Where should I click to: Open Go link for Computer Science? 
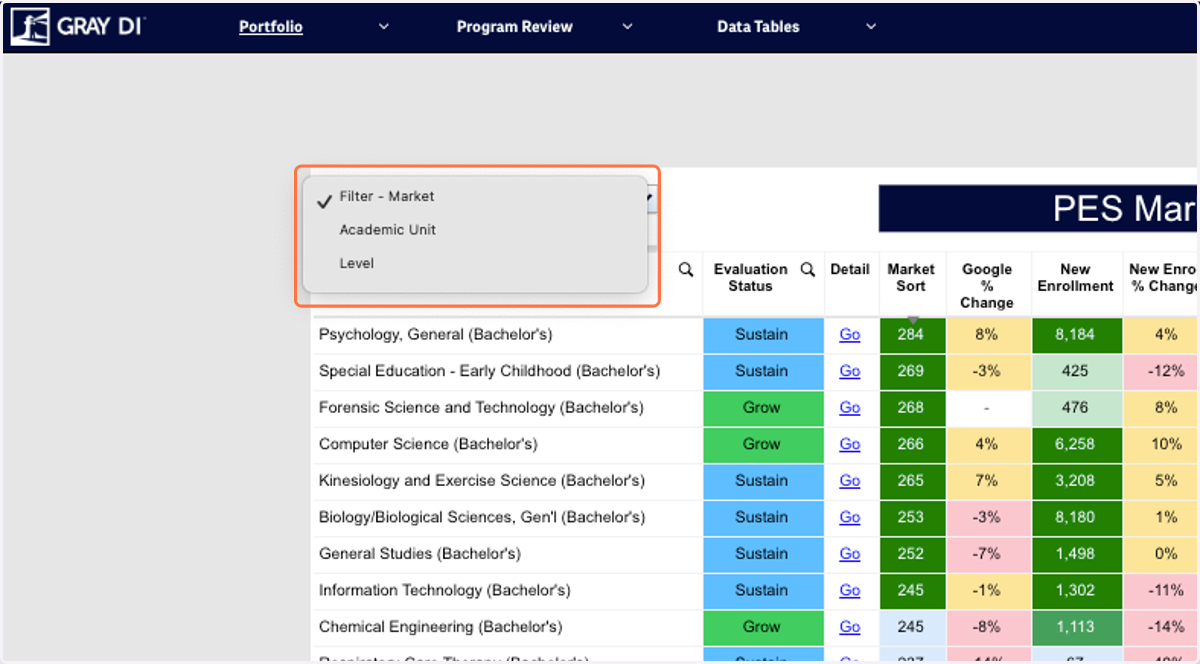[850, 444]
